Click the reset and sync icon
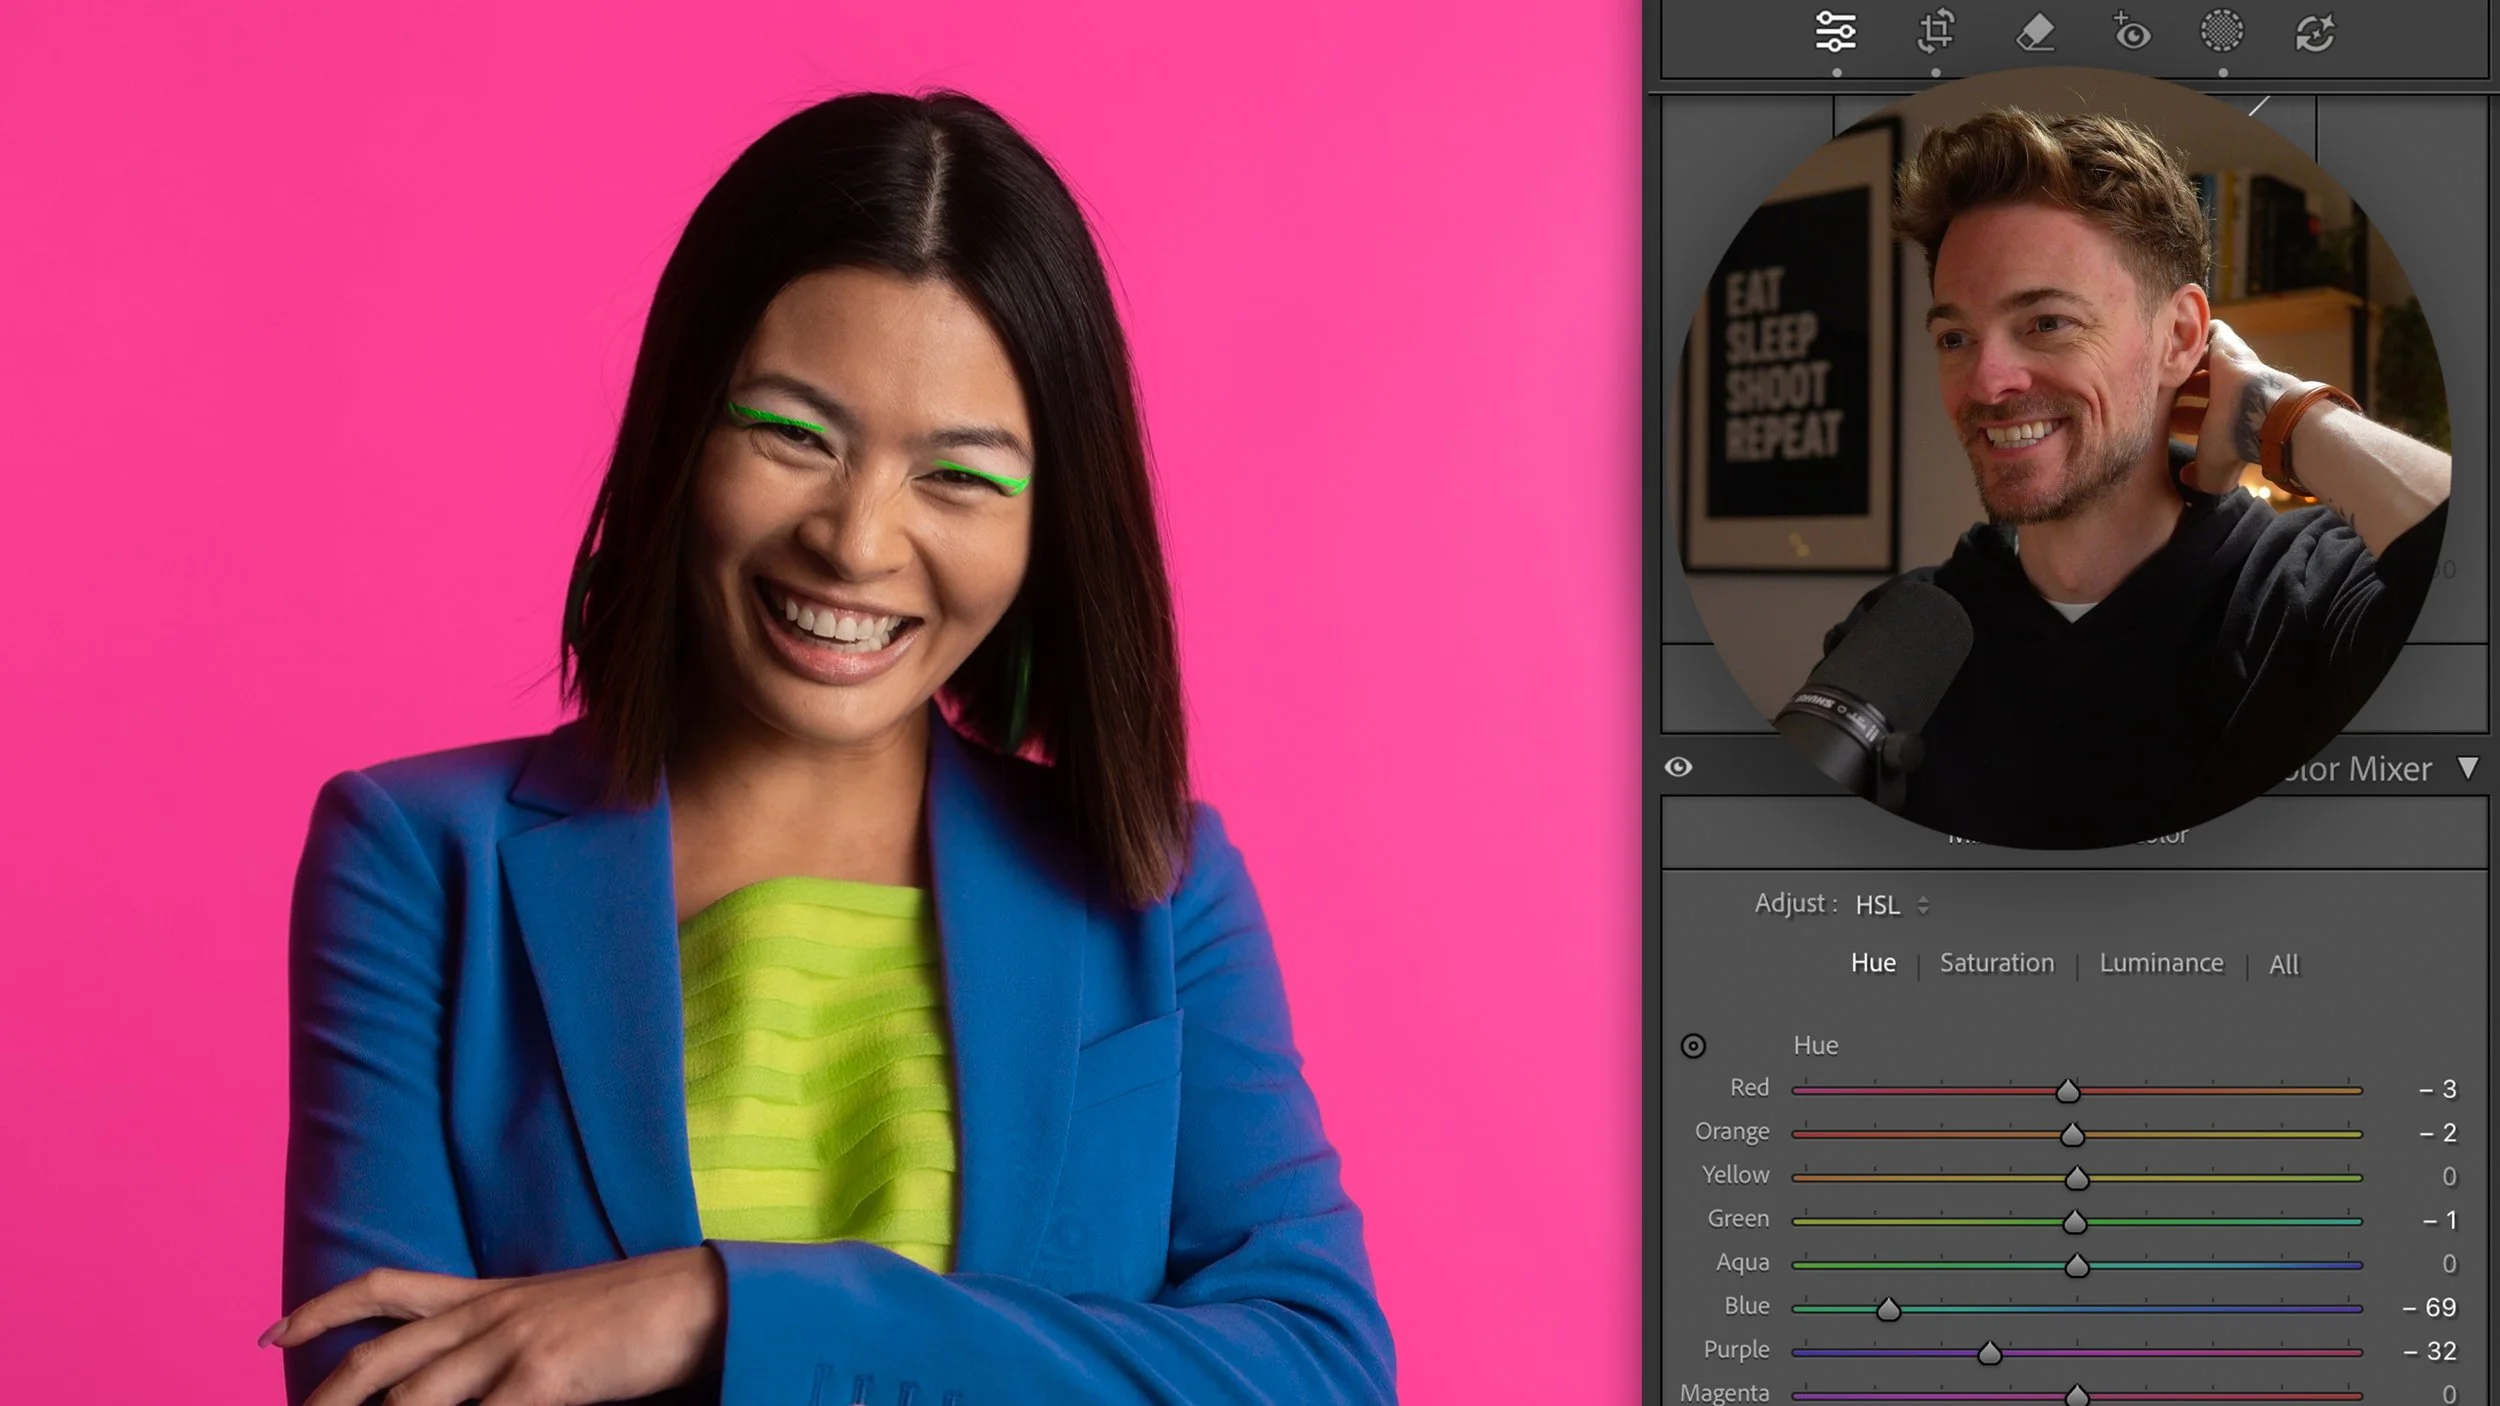 tap(2314, 33)
